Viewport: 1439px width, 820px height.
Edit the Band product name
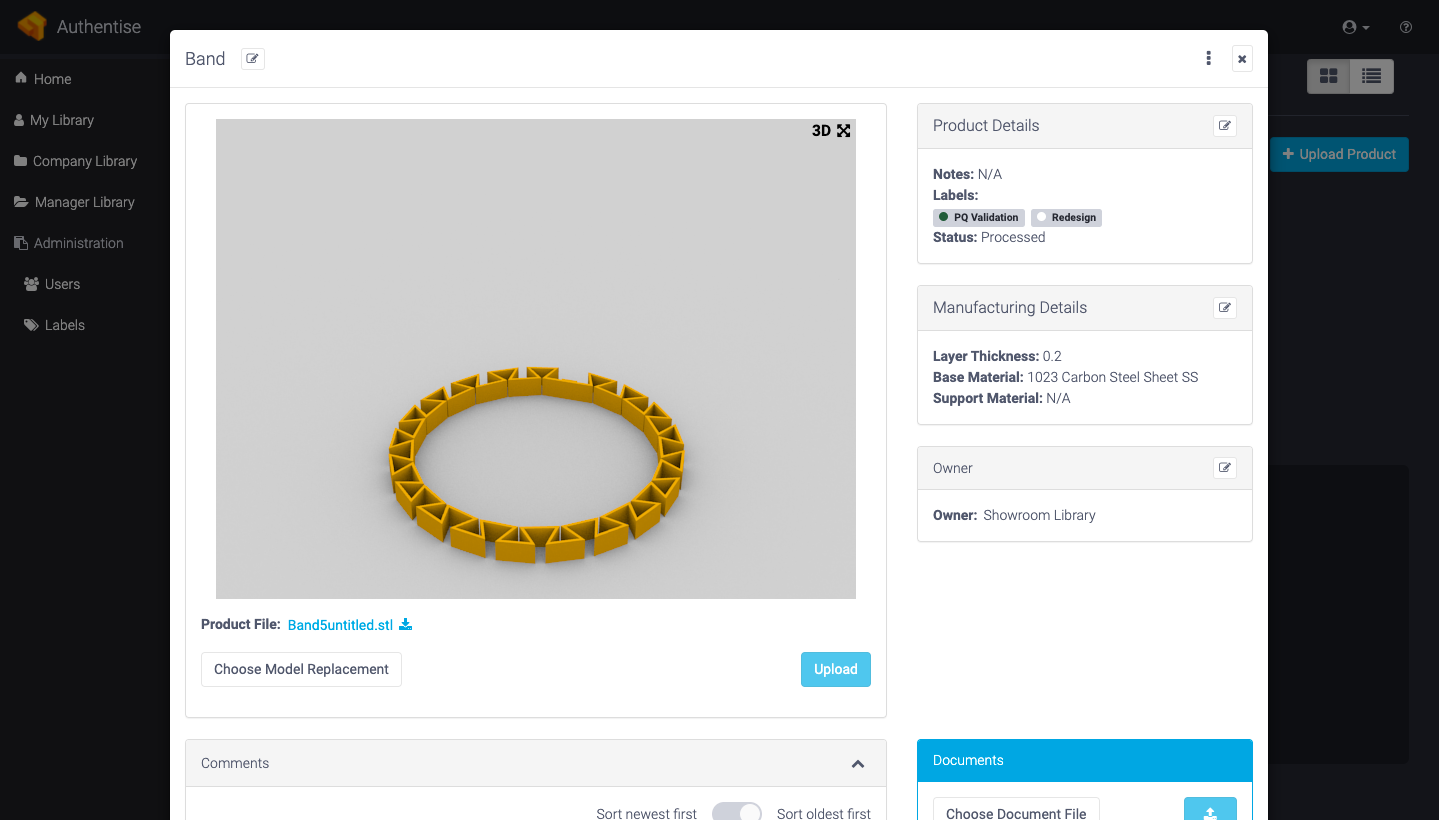tap(253, 59)
